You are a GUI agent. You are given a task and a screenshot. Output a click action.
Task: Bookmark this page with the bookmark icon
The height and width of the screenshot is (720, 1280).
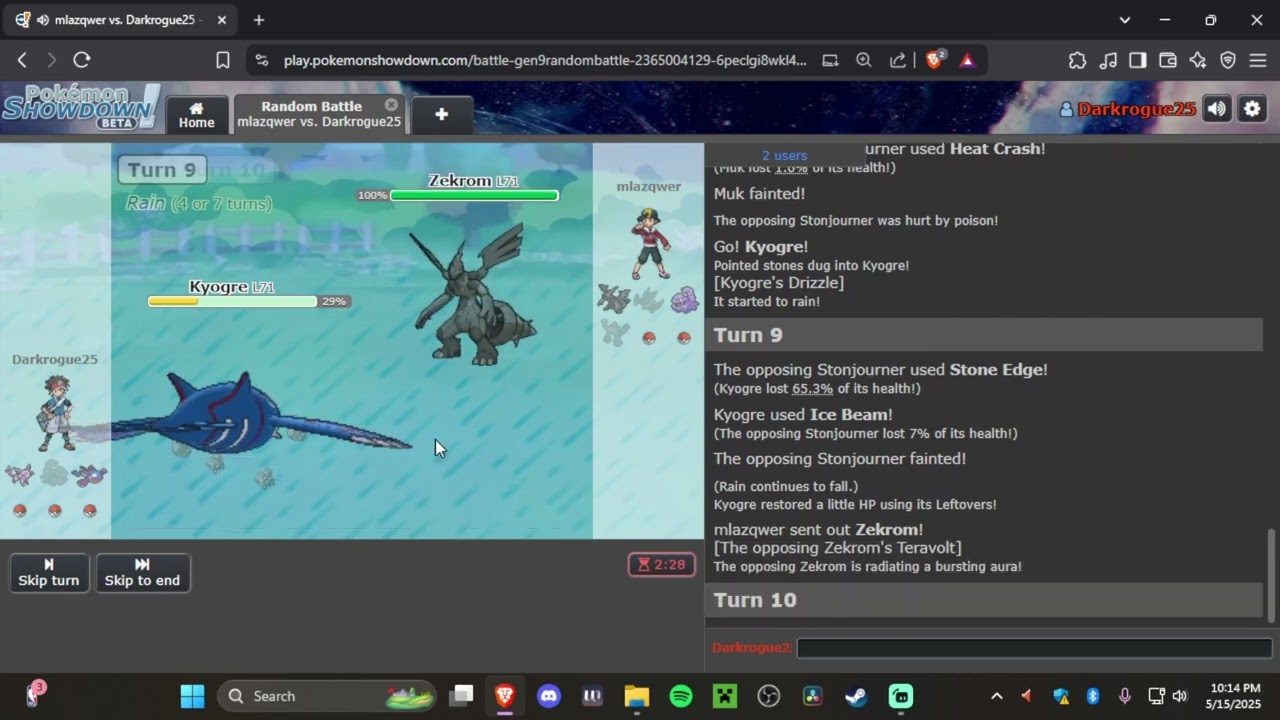point(223,60)
